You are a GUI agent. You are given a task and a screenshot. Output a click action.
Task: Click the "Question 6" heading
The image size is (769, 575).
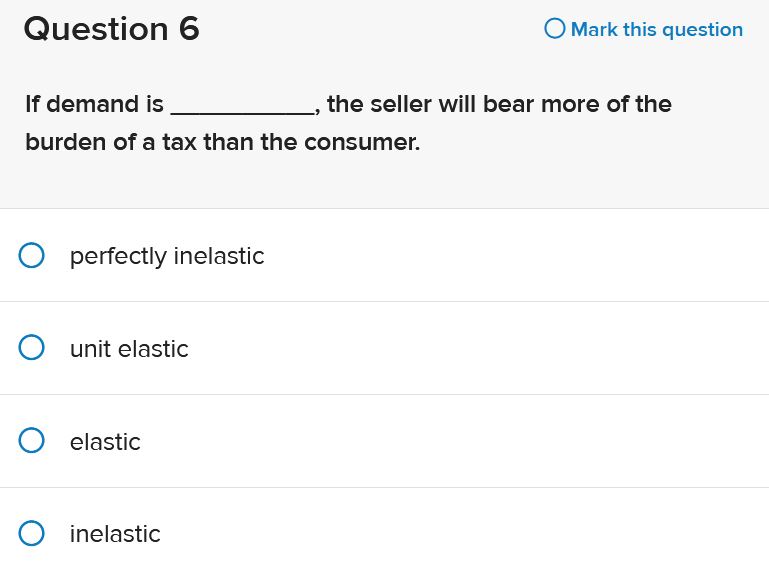pos(111,29)
